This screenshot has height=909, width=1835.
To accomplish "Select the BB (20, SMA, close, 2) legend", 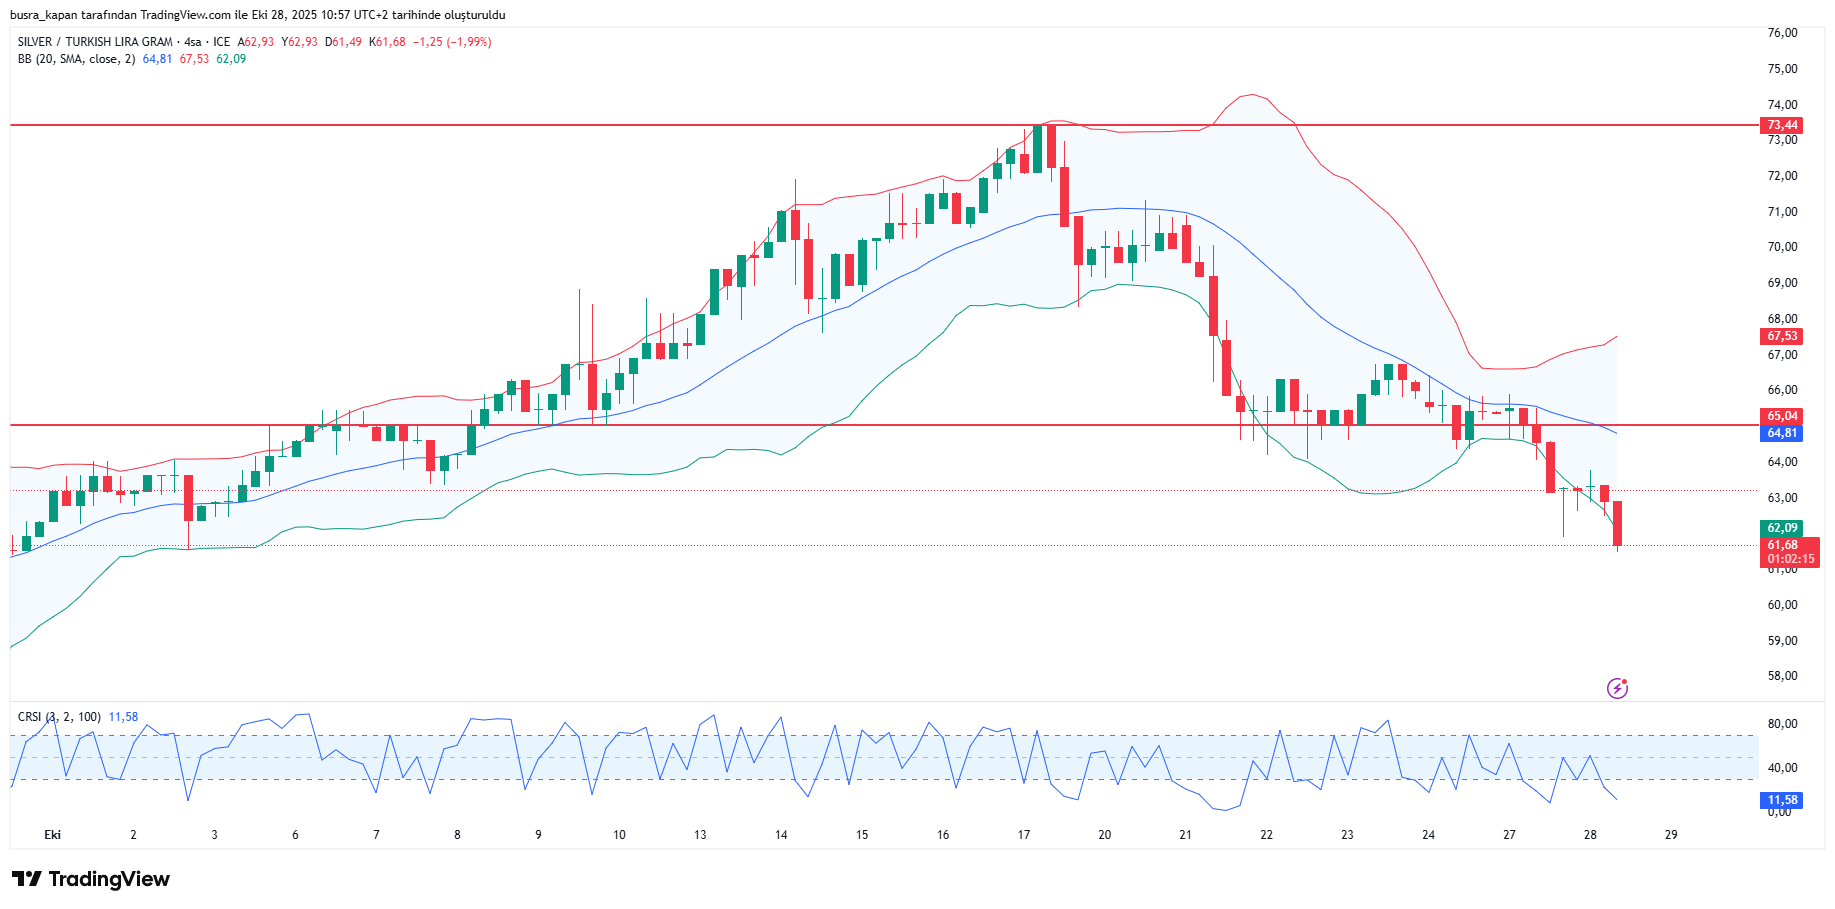I will click(76, 59).
